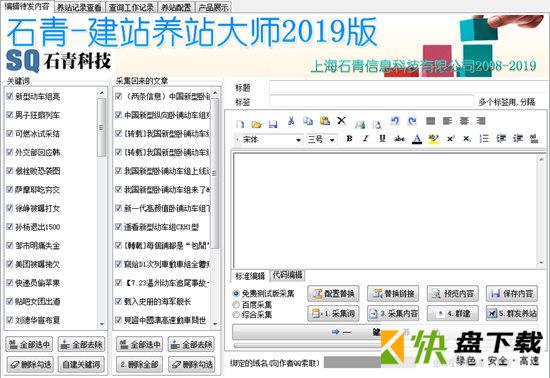
Task: Uncheck the keyword 可燃冰试采结
Action: click(x=10, y=134)
